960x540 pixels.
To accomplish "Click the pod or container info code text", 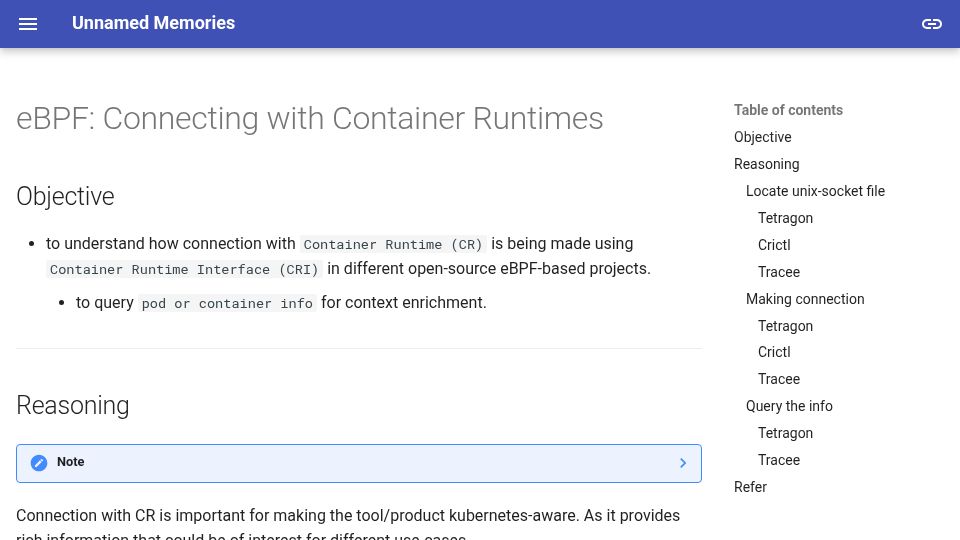I will pyautogui.click(x=227, y=303).
